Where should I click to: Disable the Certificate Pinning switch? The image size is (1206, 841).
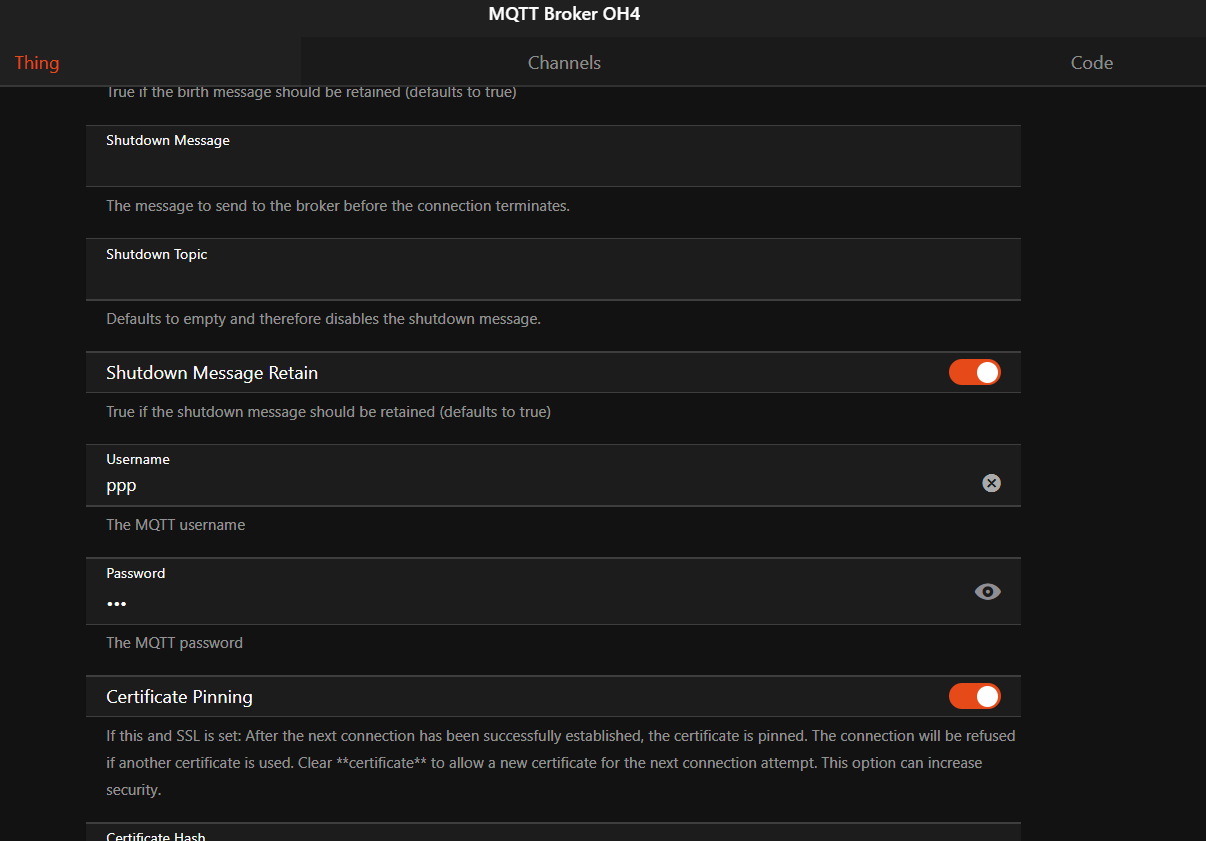click(974, 696)
